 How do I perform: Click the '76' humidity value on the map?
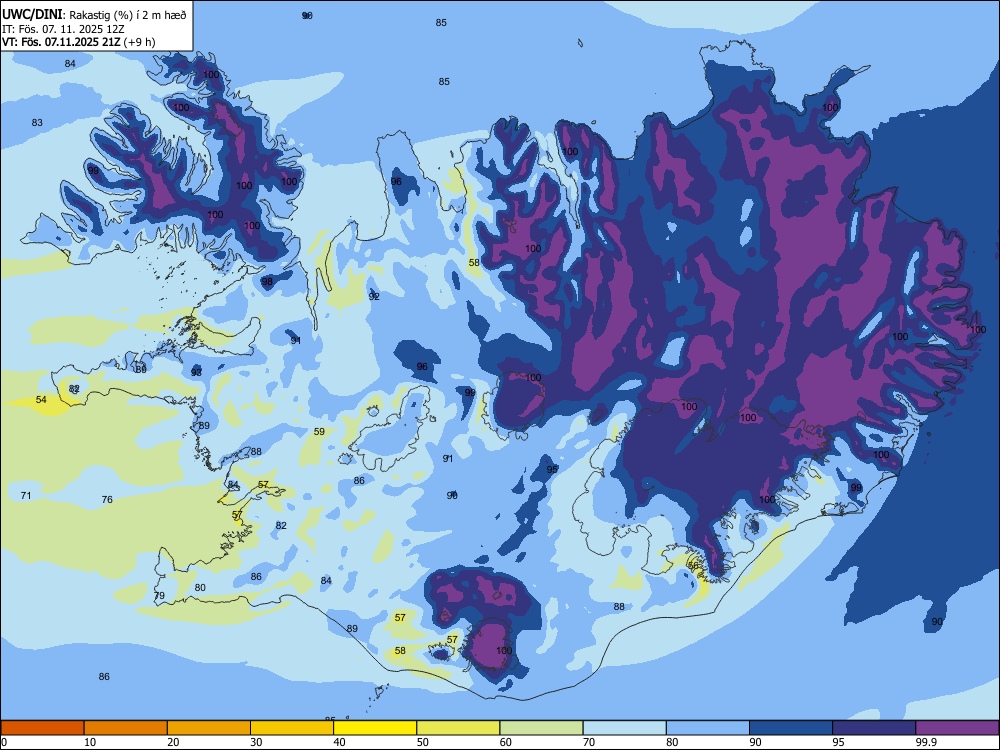107,499
